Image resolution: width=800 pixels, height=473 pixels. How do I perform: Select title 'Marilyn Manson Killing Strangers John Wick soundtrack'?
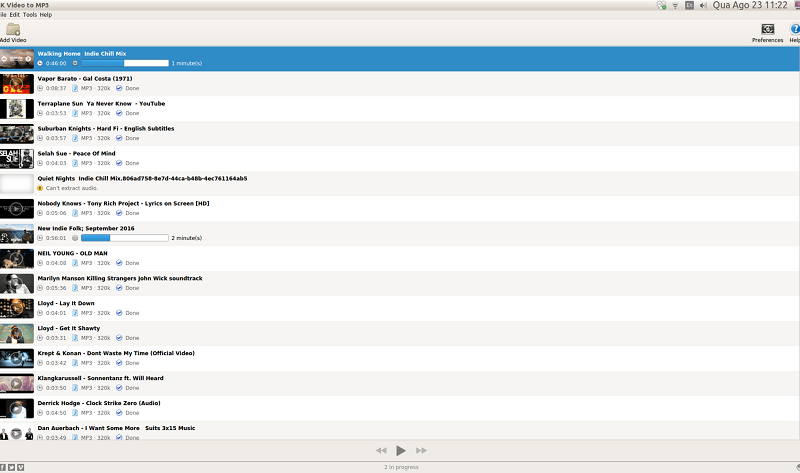[120, 279]
